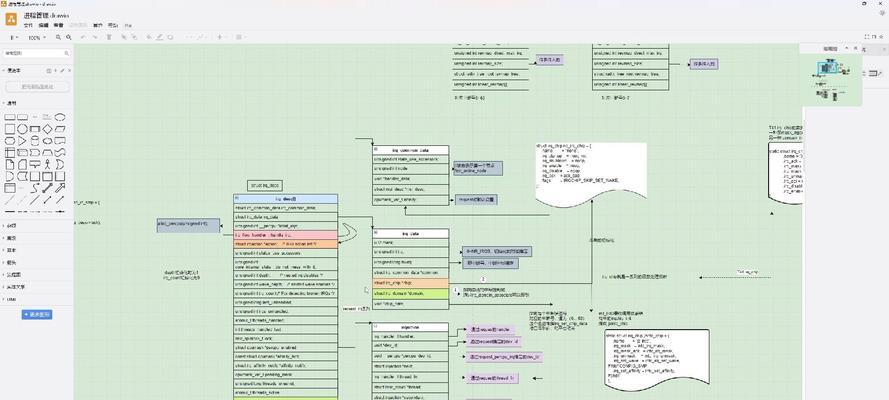The height and width of the screenshot is (400, 889).
Task: Select the Rectangle shape
Action: pos(10,117)
